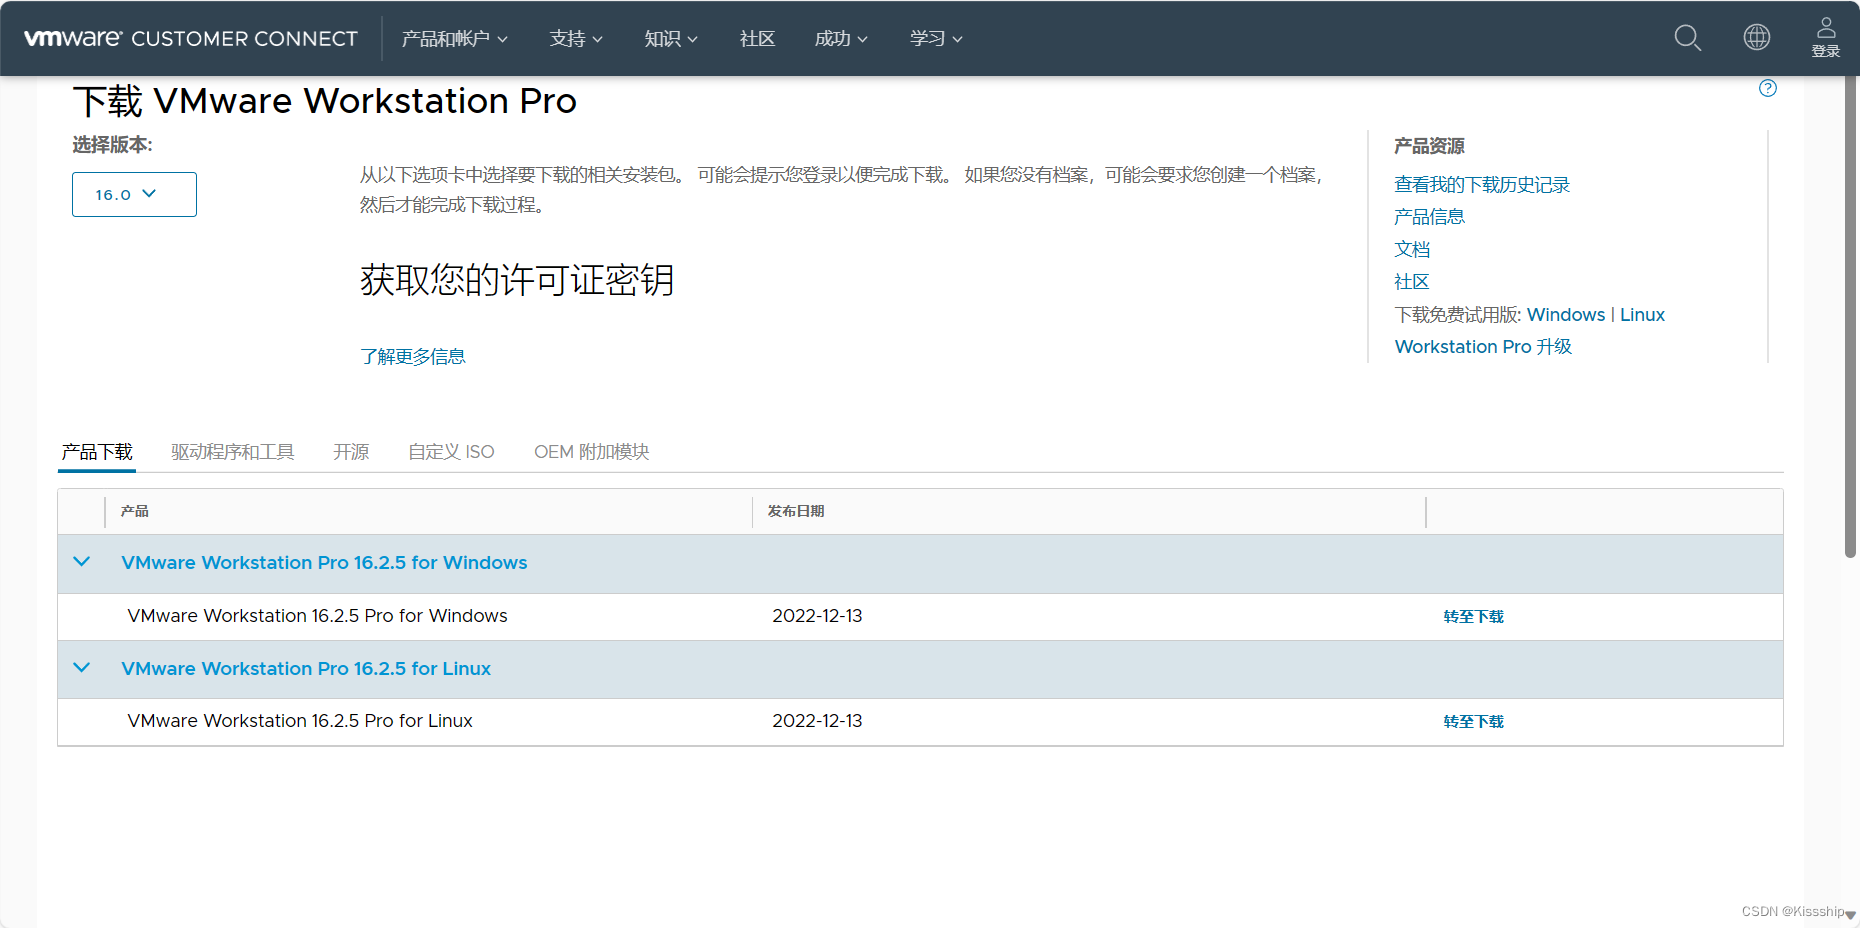Switch to the 驱动程序和工具 tab
Screen dimensions: 1860x928
233,452
